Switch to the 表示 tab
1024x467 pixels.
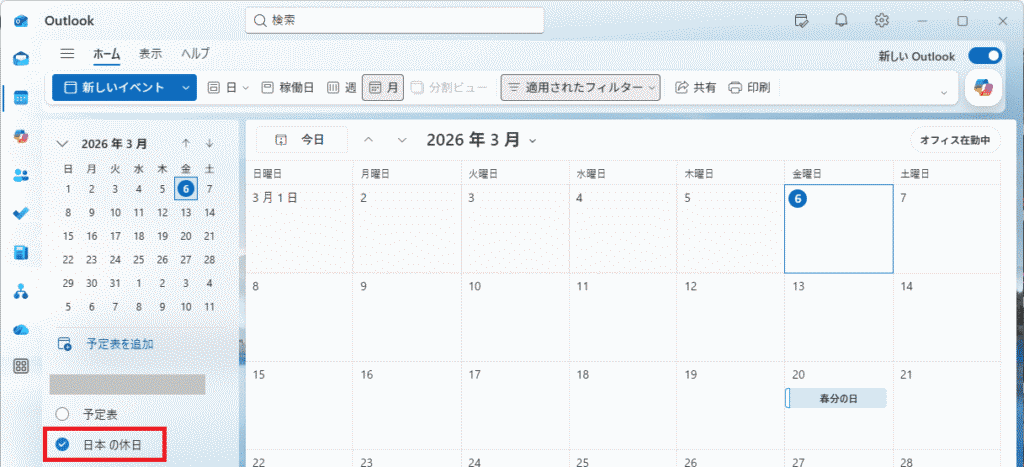point(150,54)
